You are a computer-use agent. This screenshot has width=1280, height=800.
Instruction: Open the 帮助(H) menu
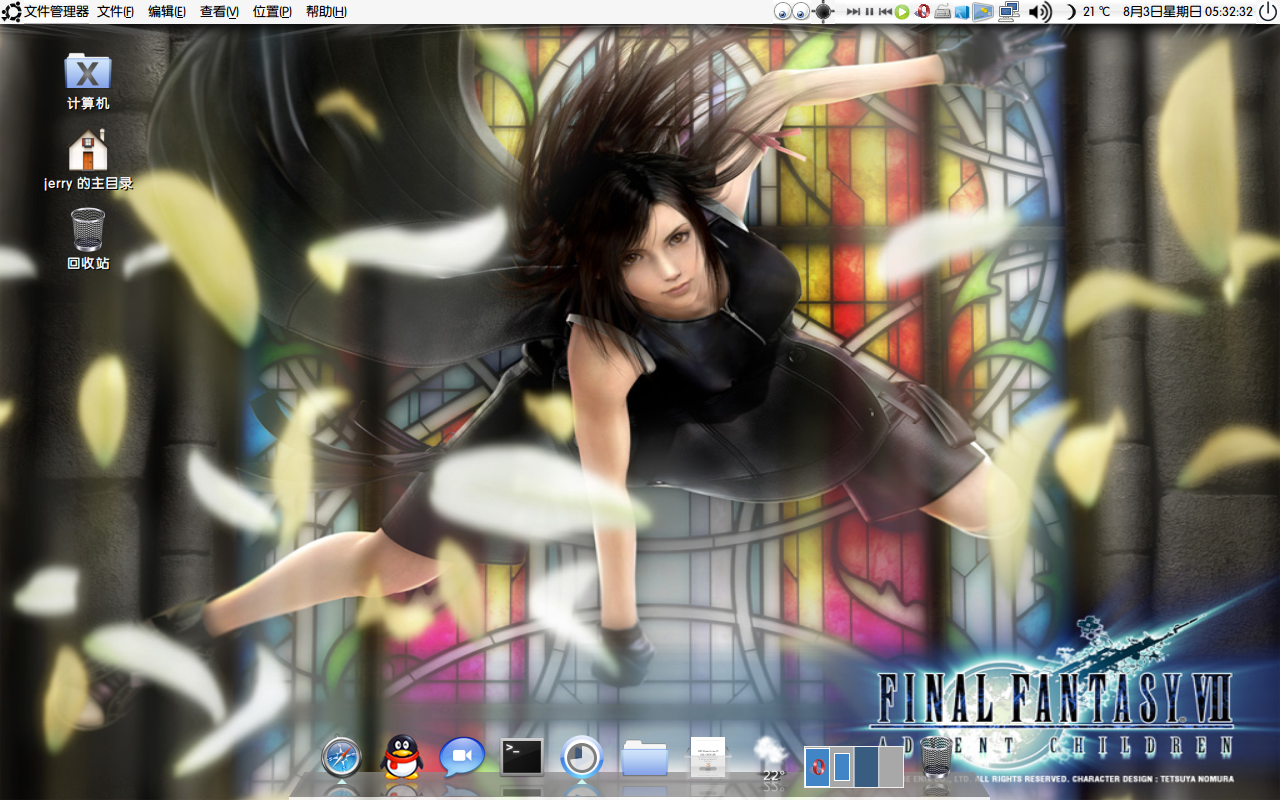point(326,12)
